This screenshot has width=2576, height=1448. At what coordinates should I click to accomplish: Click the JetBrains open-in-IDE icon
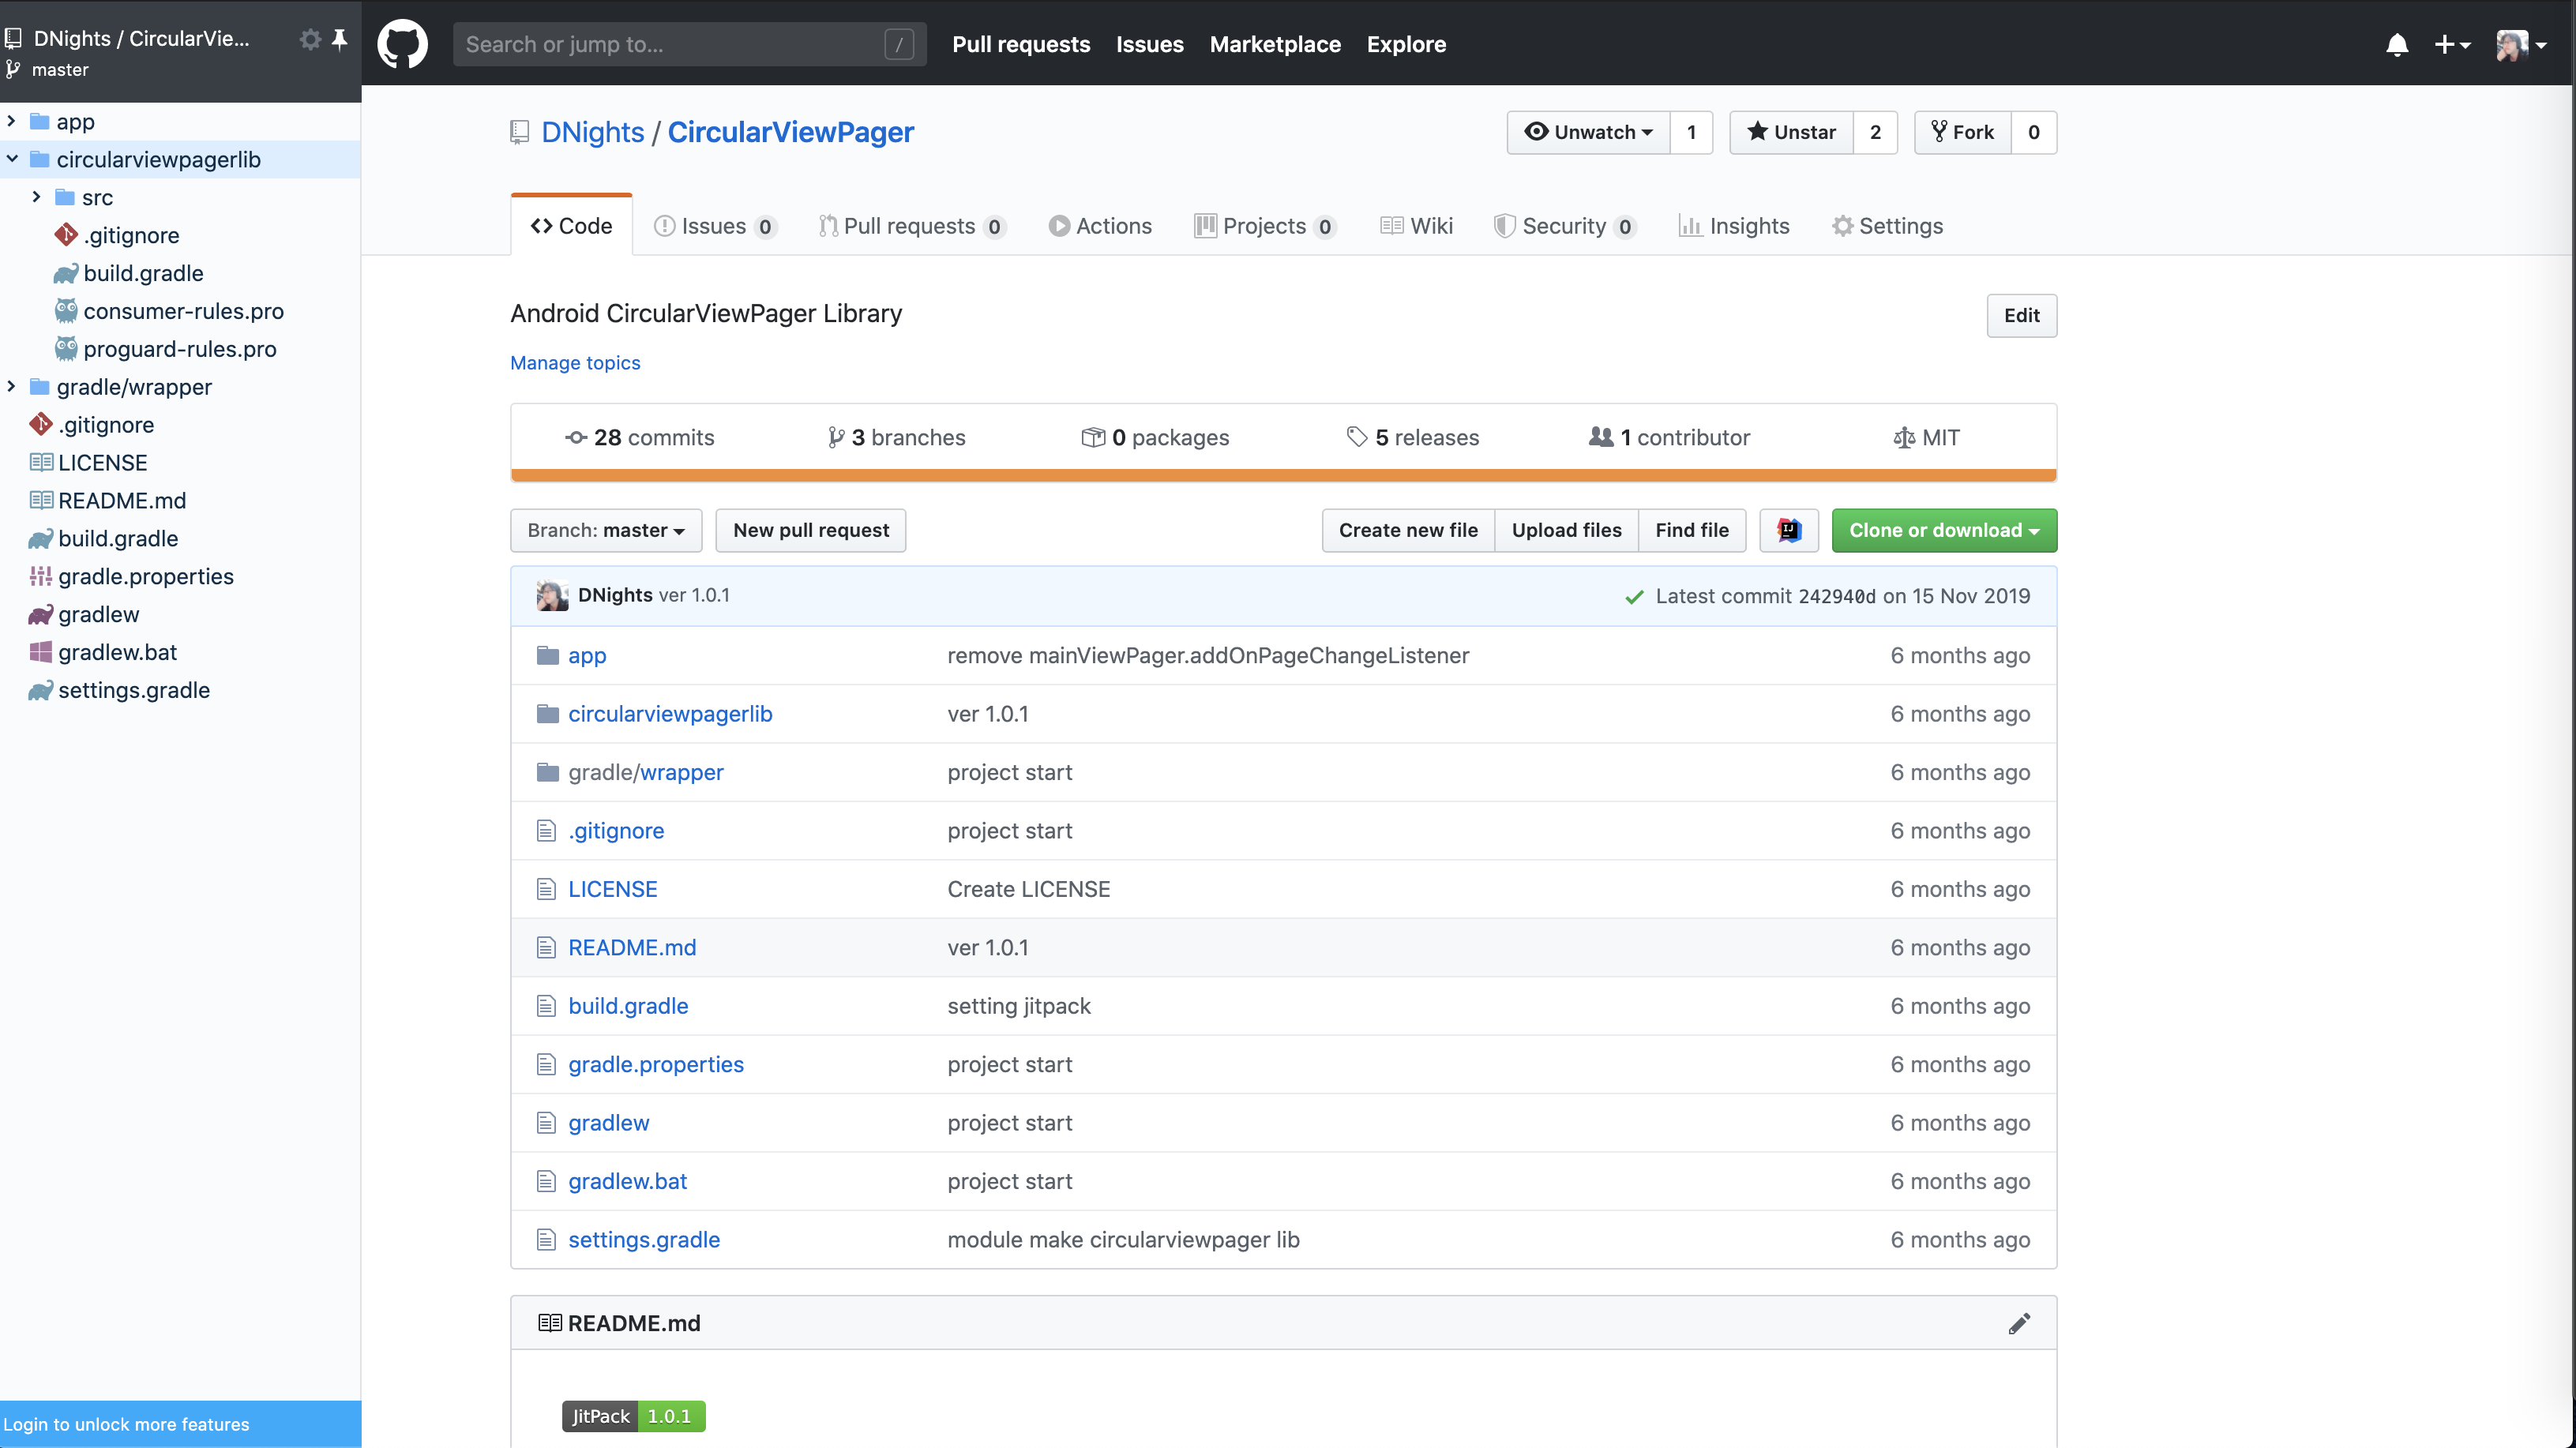pos(1789,530)
